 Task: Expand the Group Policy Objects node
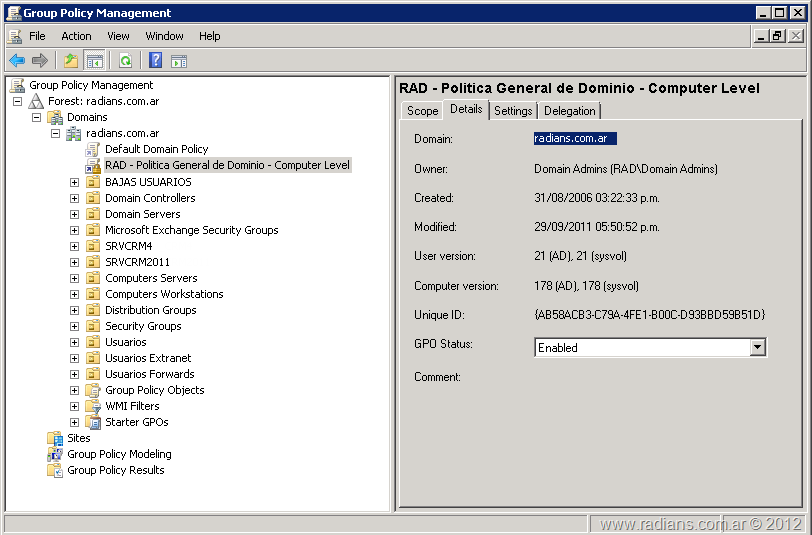(74, 390)
